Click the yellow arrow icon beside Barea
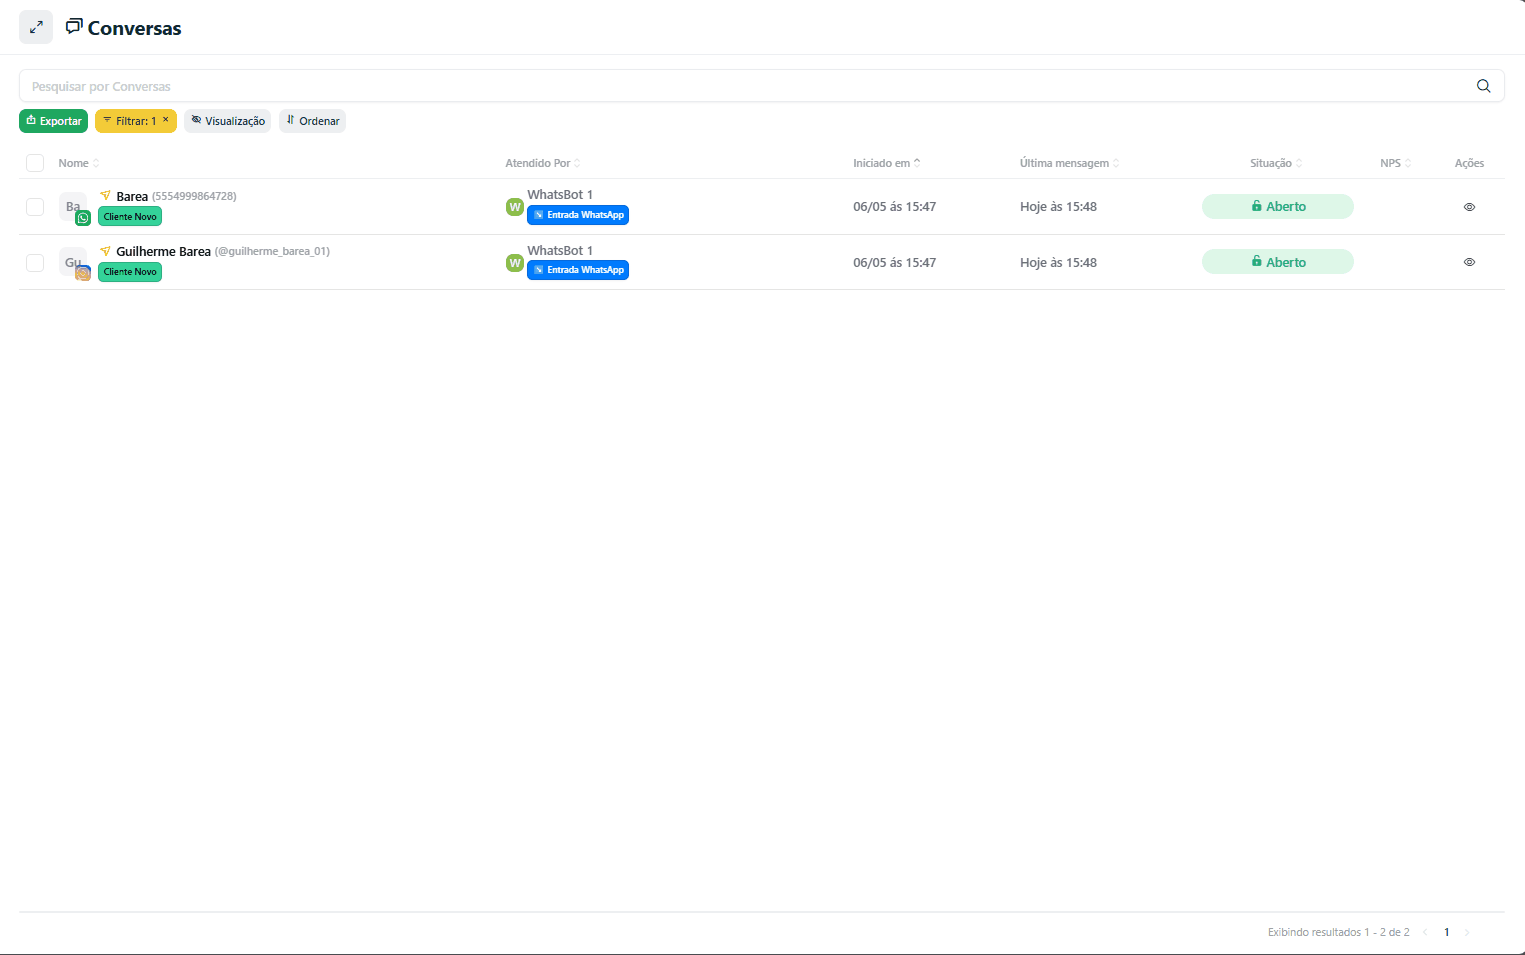Viewport: 1525px width, 955px height. pos(105,195)
